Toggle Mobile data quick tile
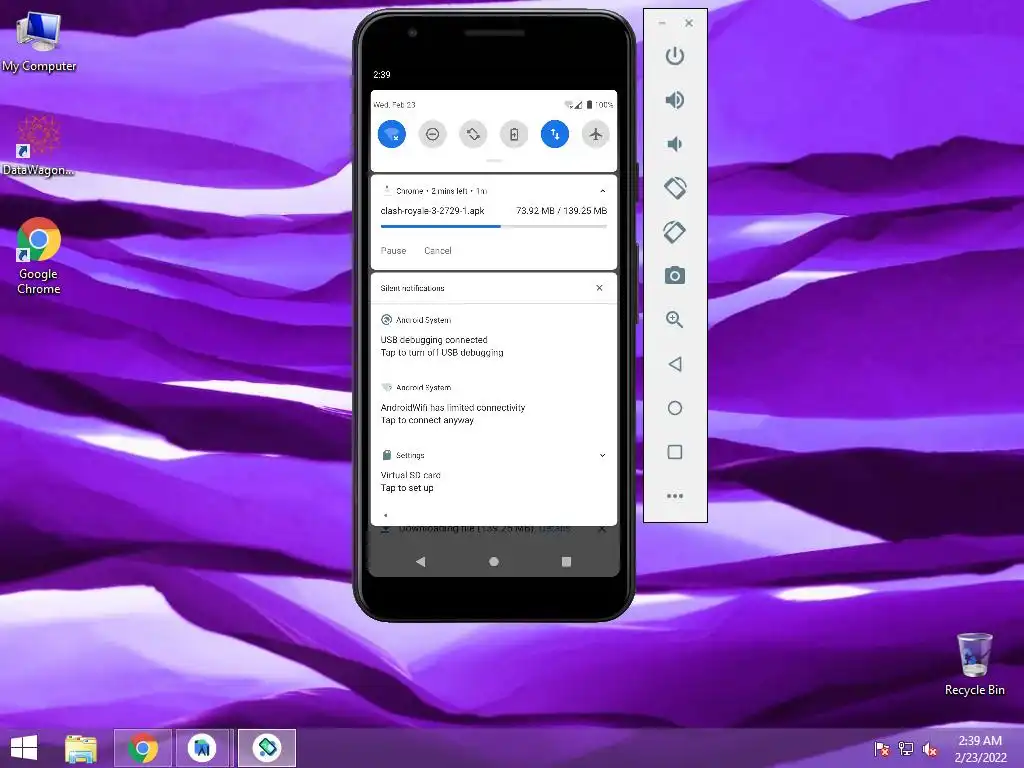 click(555, 135)
